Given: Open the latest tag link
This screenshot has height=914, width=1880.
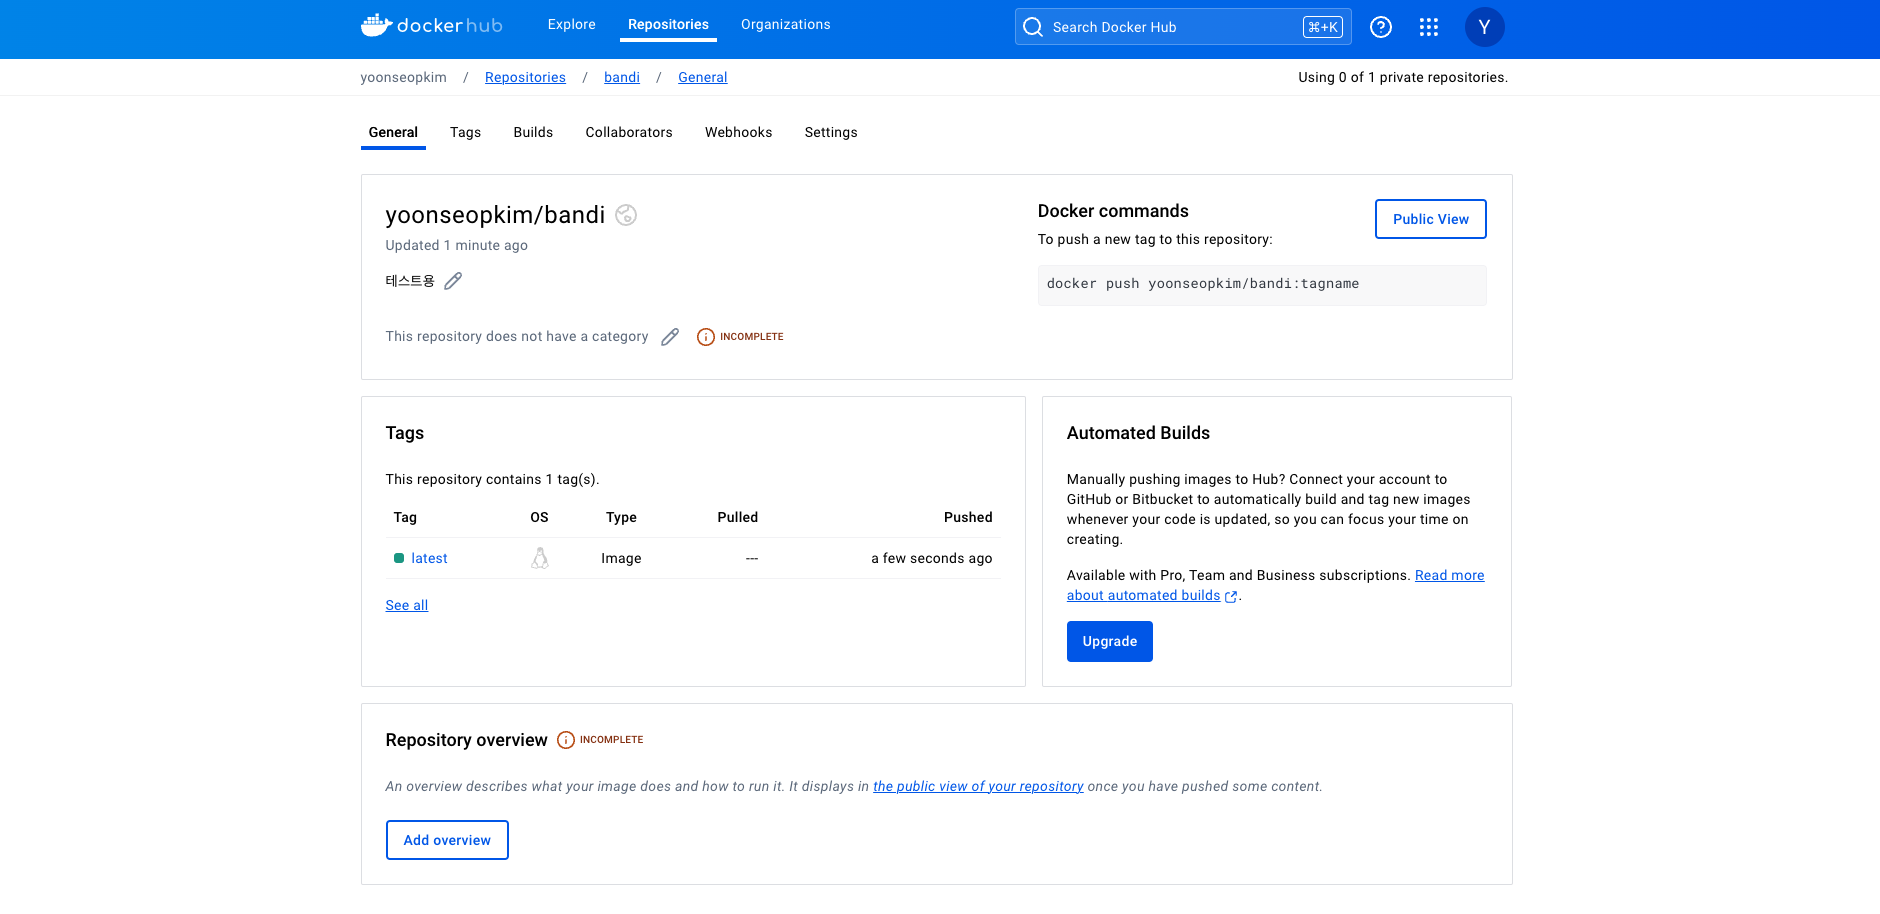Looking at the screenshot, I should click(x=429, y=558).
